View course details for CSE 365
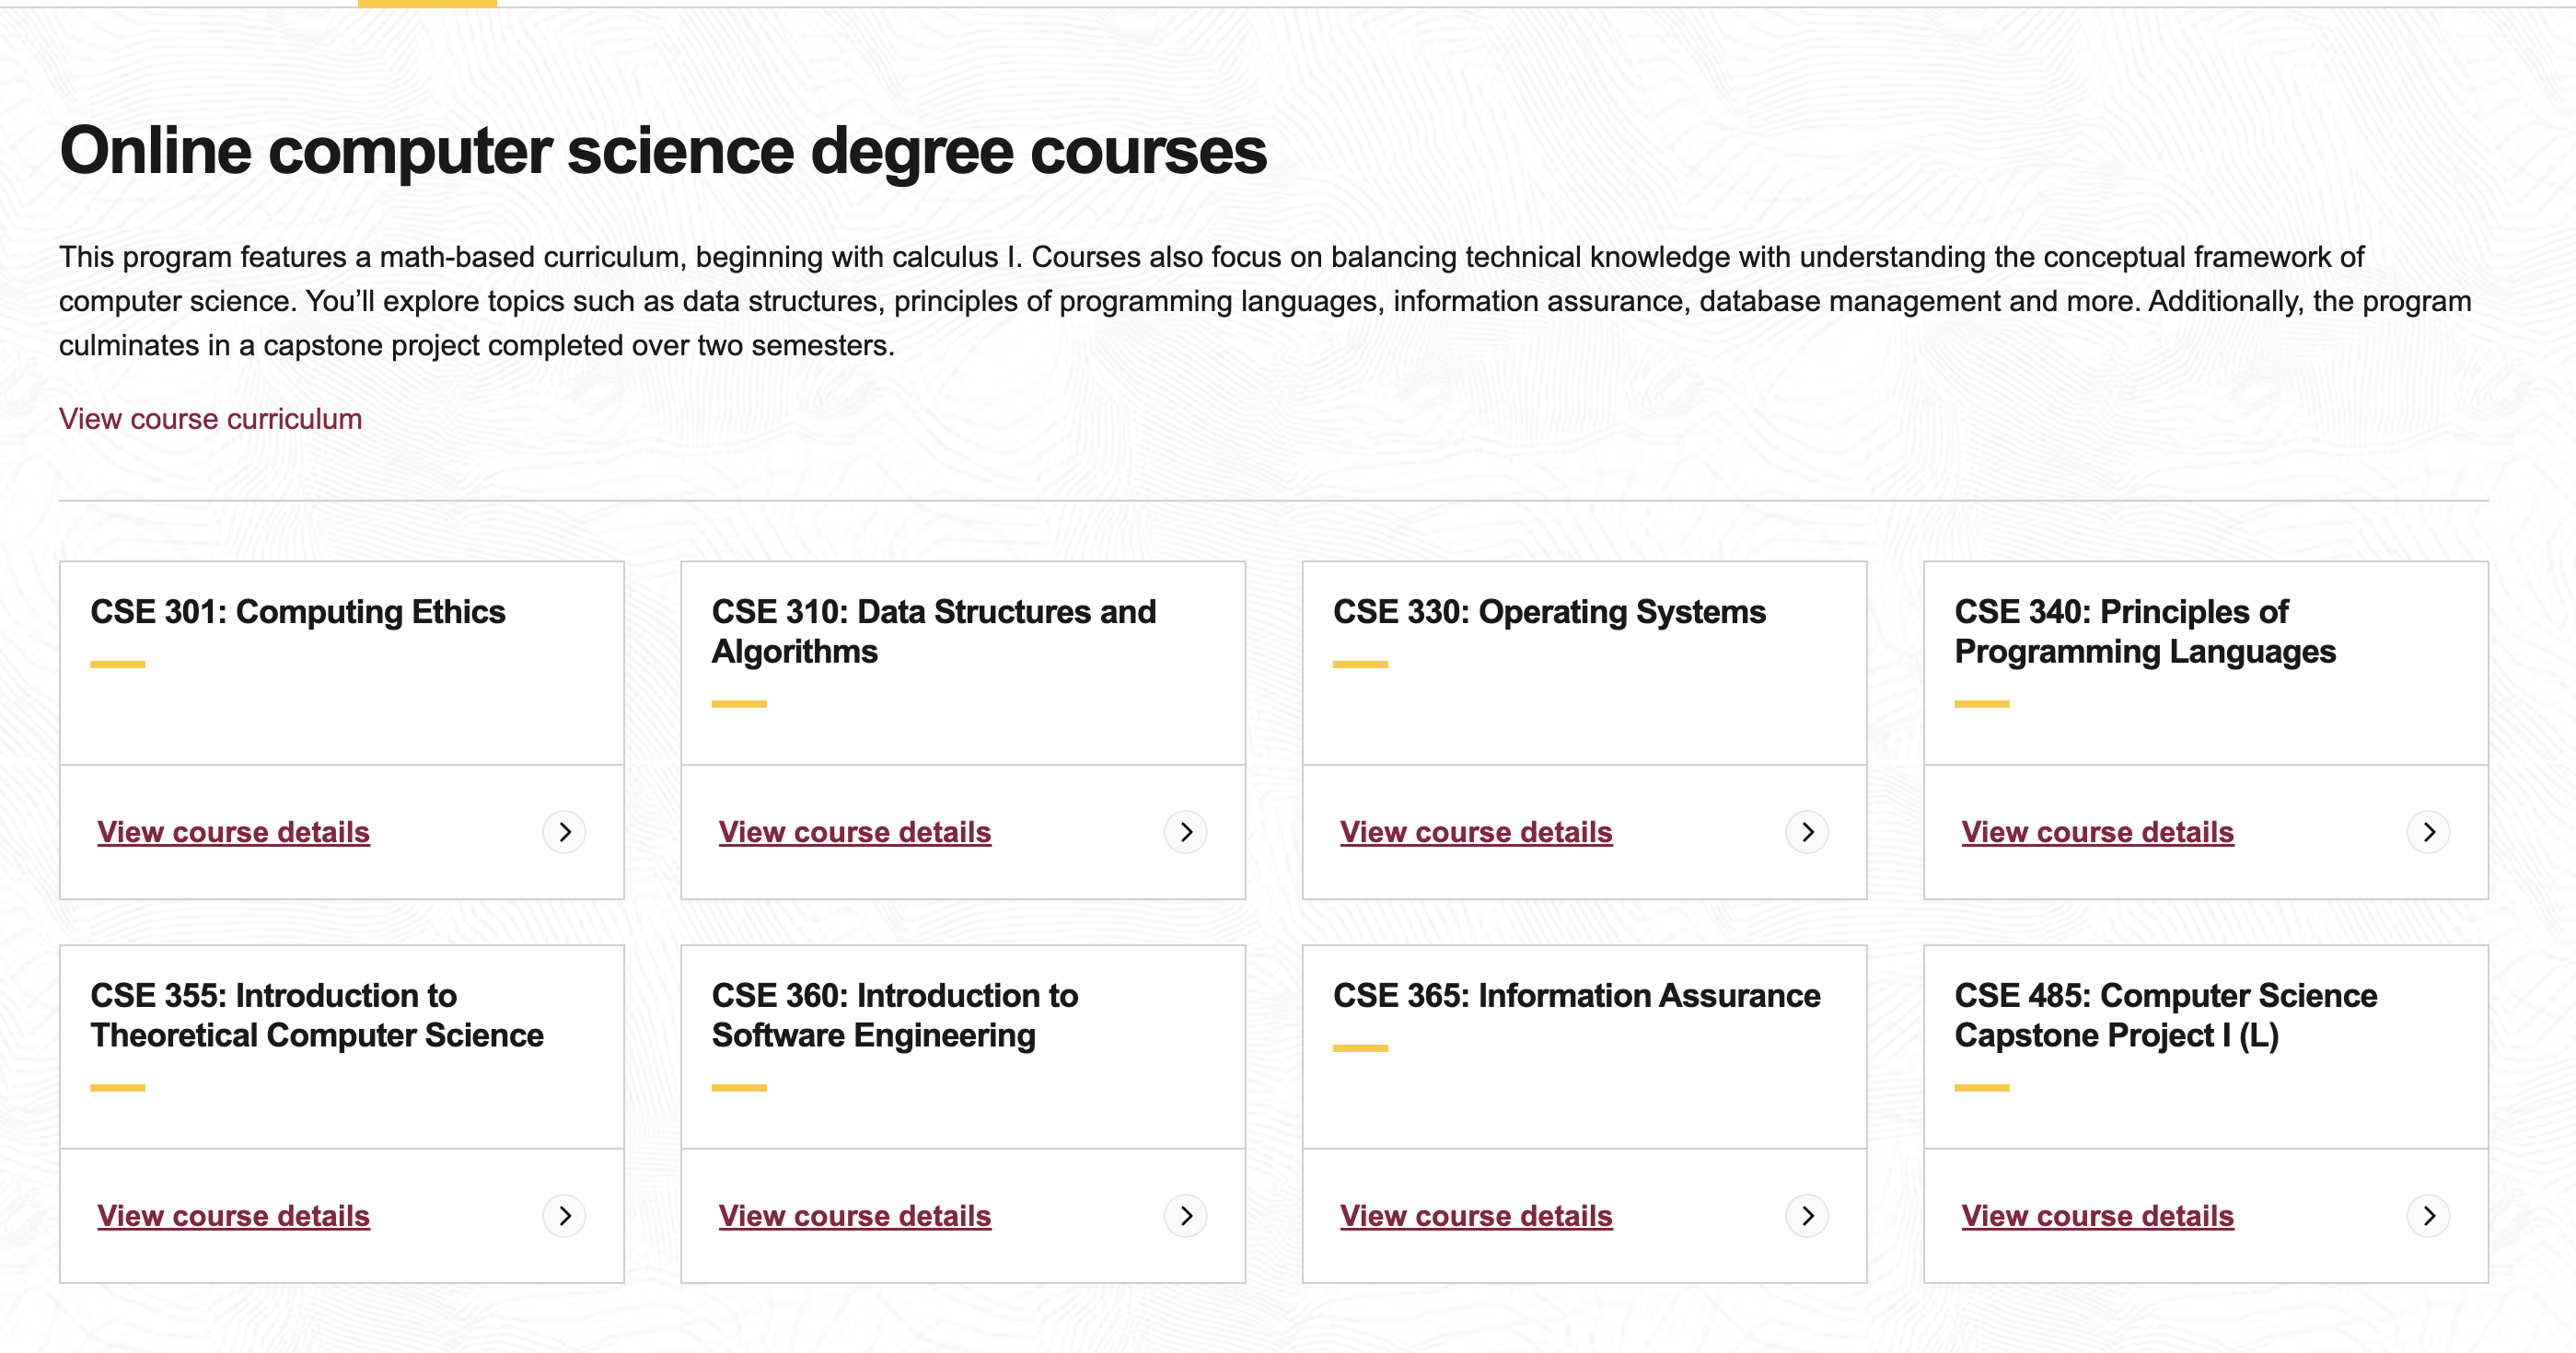The height and width of the screenshot is (1353, 2576). coord(1475,1216)
